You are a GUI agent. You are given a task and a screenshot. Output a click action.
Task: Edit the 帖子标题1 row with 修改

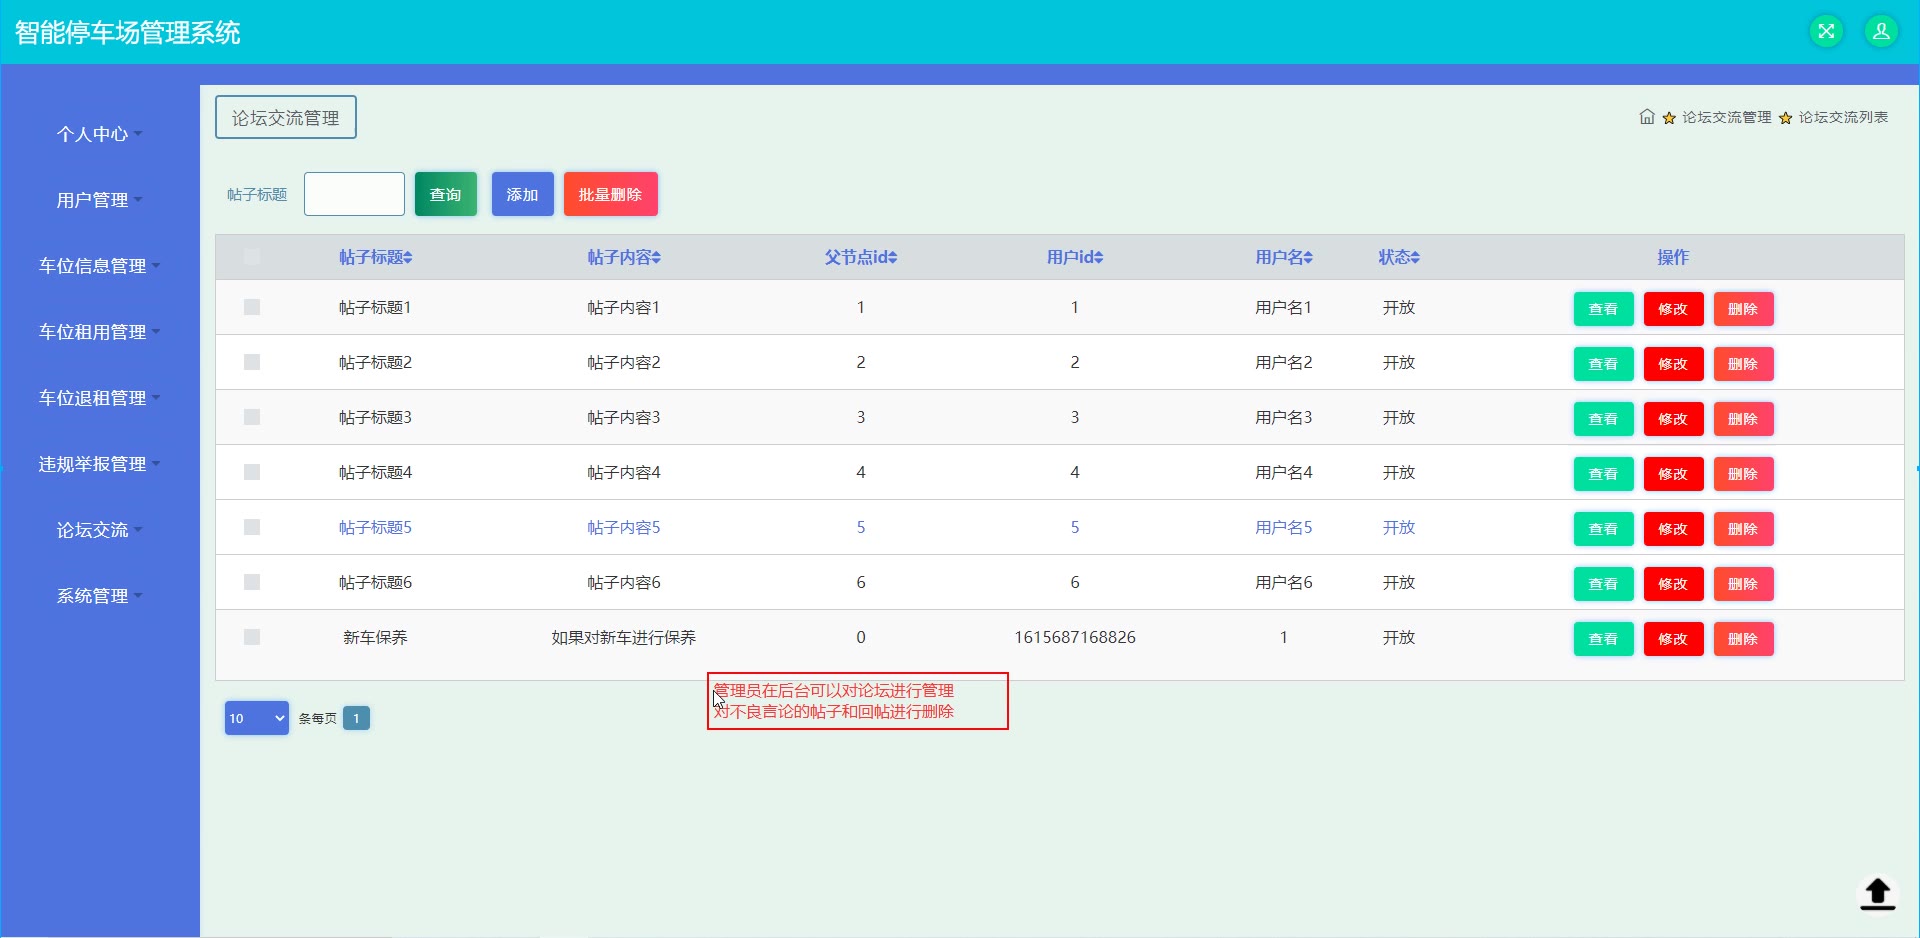click(x=1673, y=309)
